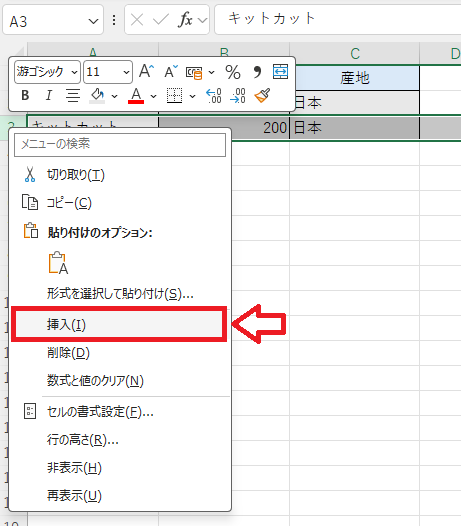Select column C header
461x526 pixels.
point(355,53)
